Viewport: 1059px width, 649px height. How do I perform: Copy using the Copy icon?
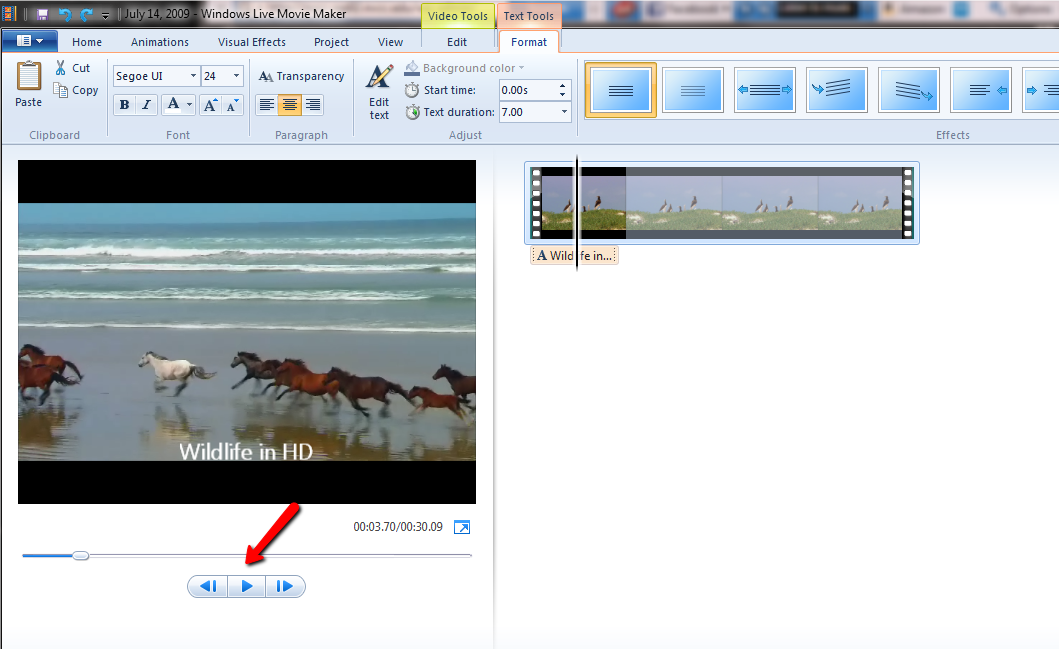(x=61, y=90)
